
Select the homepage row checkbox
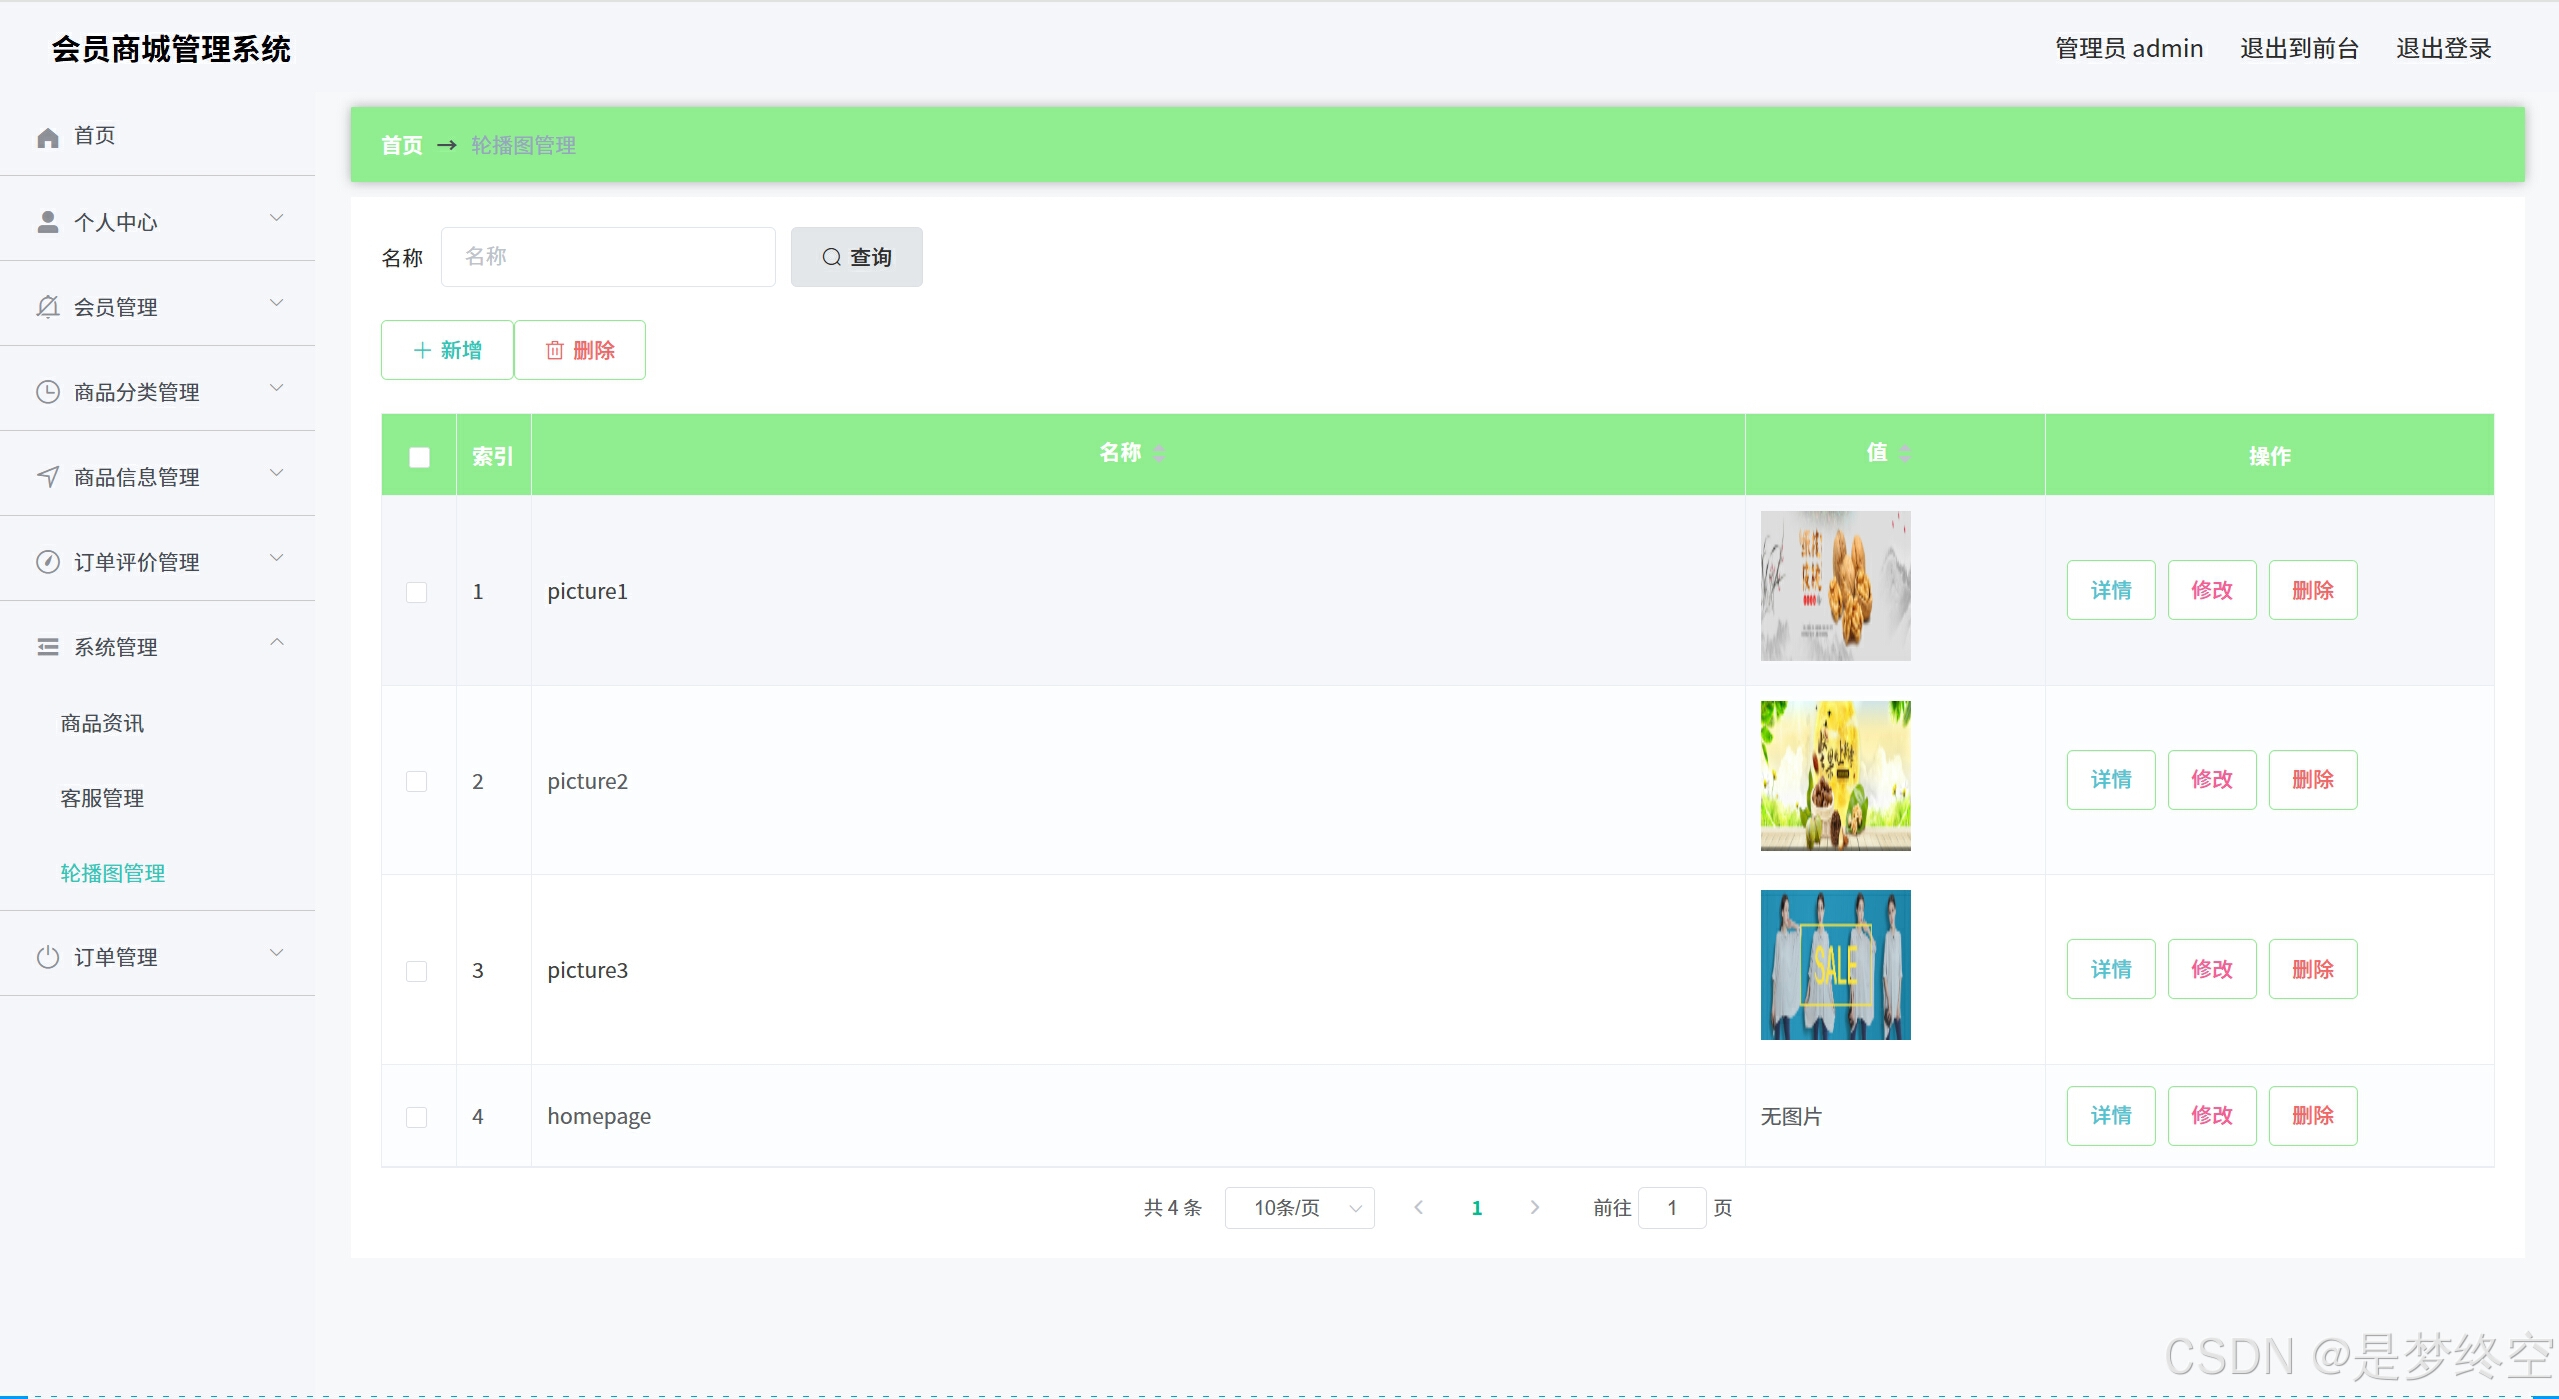pyautogui.click(x=417, y=1117)
